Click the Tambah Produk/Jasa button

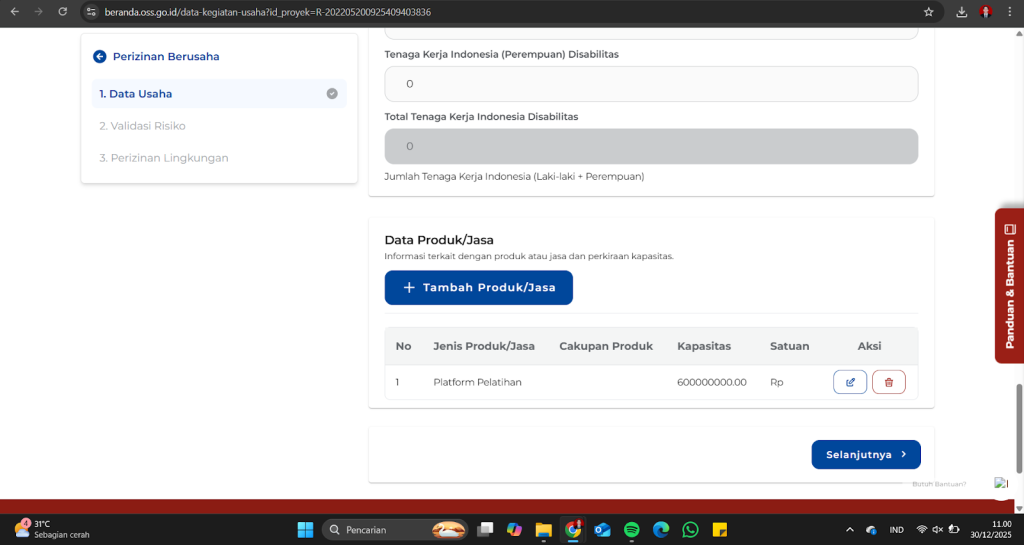pyautogui.click(x=478, y=288)
